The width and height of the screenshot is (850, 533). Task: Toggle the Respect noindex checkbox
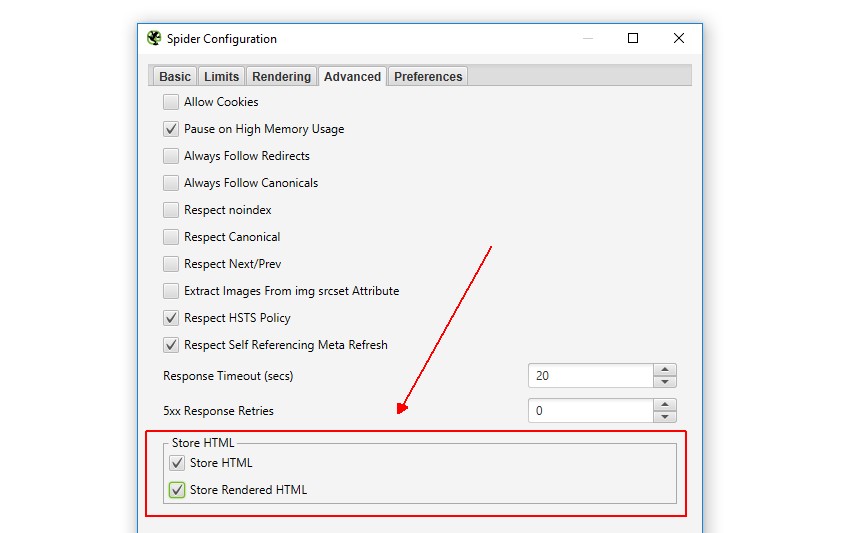171,210
